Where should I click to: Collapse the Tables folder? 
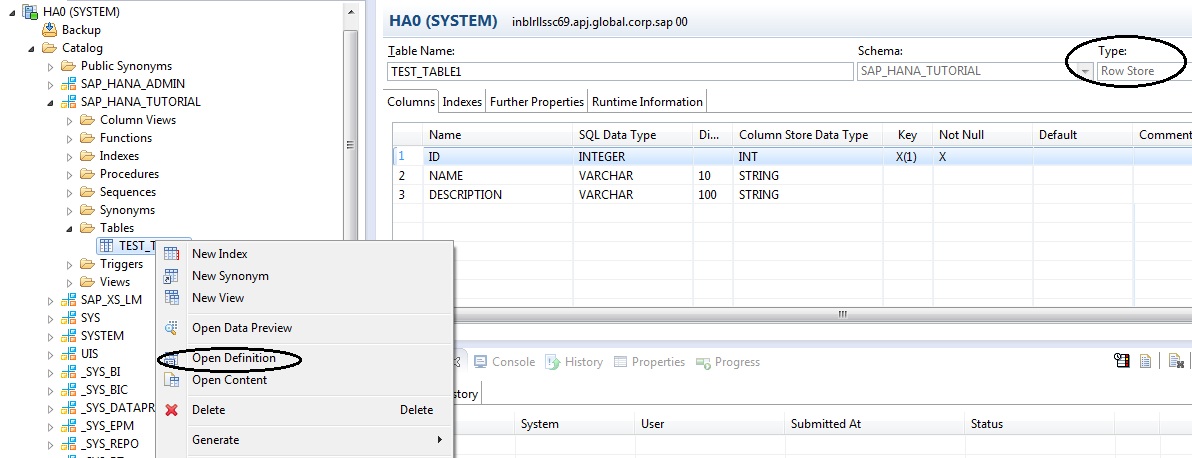pos(69,228)
